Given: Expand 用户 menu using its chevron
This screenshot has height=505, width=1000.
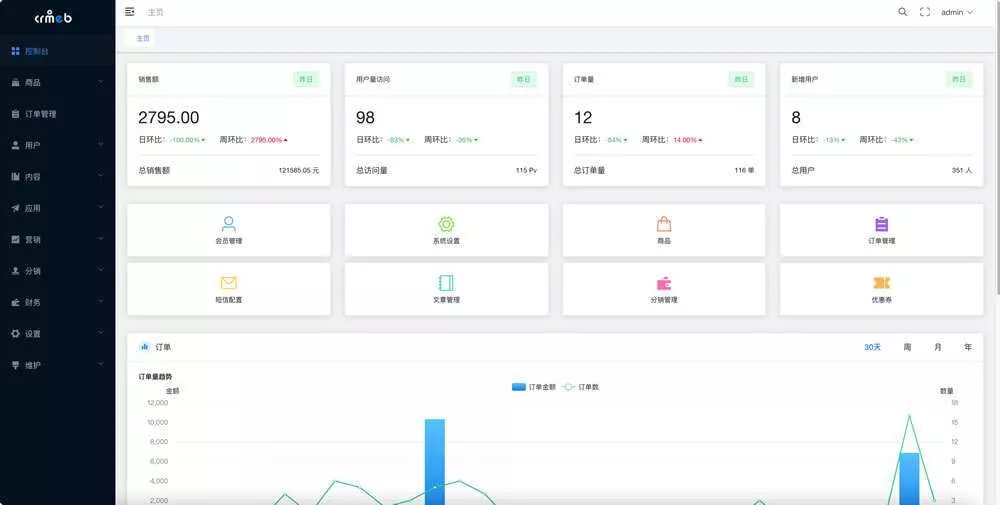Looking at the screenshot, I should click(101, 145).
